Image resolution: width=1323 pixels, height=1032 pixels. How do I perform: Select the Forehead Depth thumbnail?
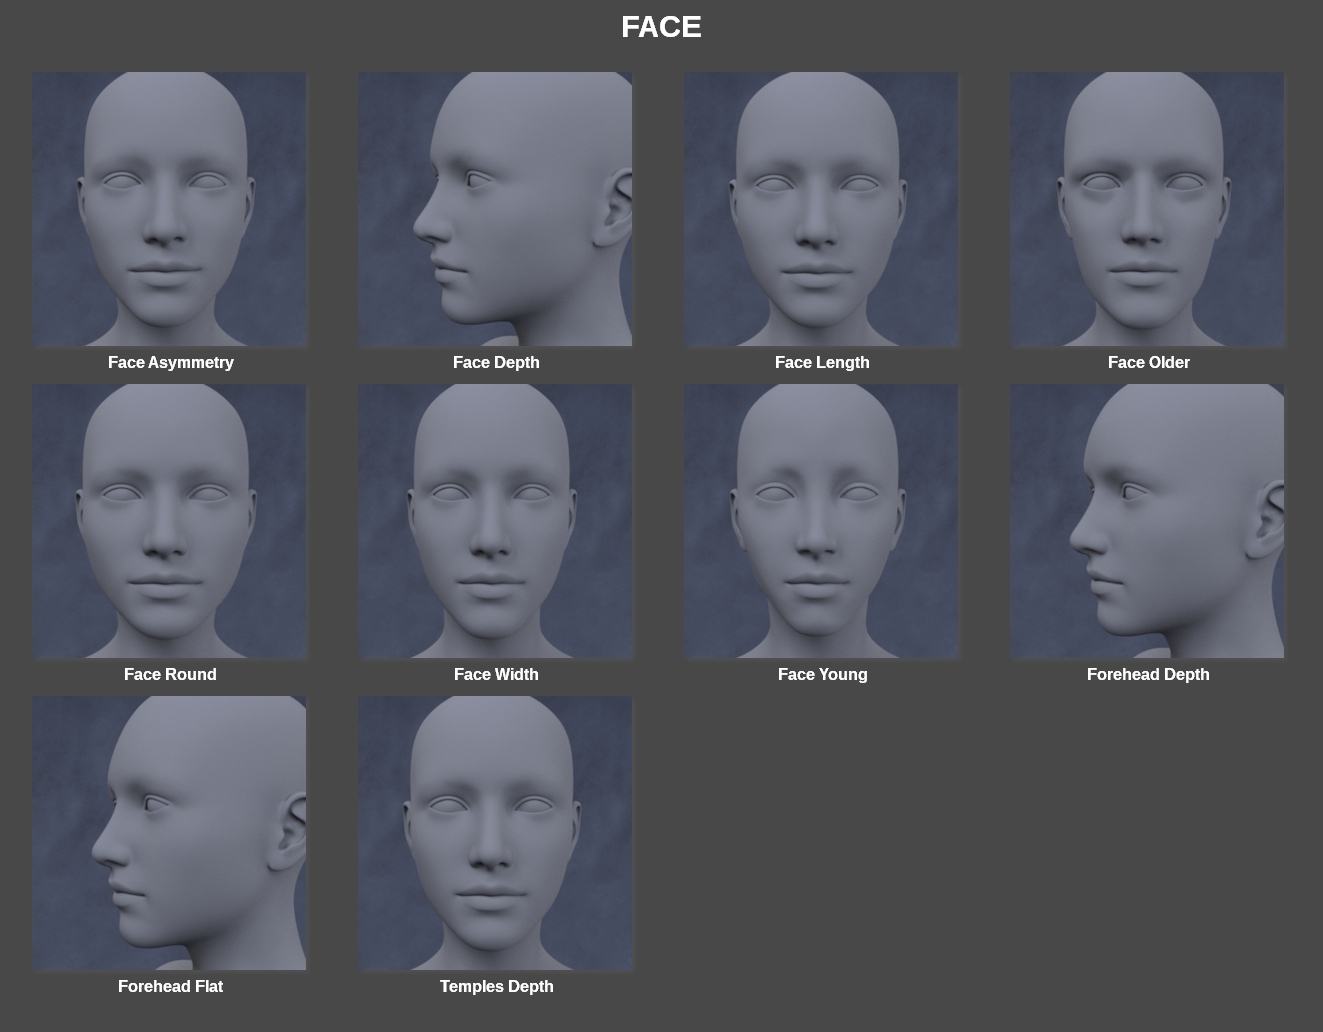coord(1147,521)
